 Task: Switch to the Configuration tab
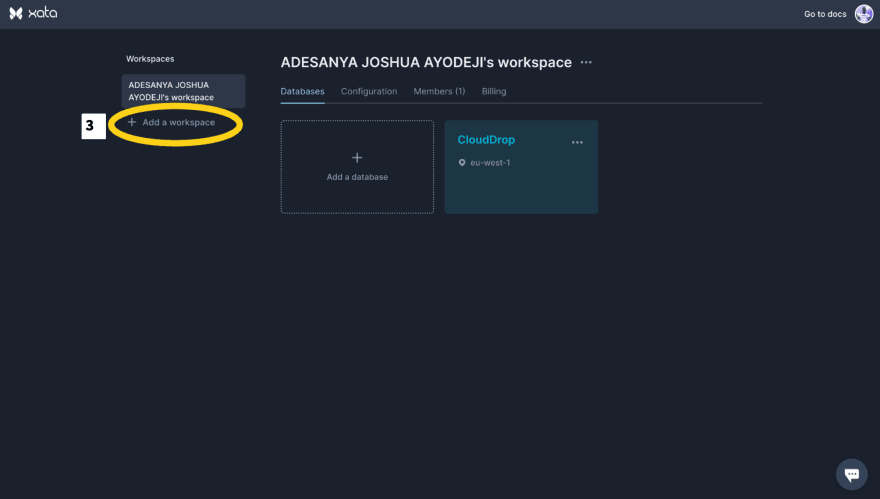coord(369,91)
